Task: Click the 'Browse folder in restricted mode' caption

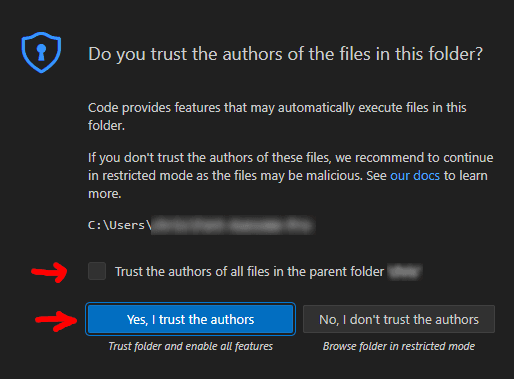Action: [x=399, y=346]
